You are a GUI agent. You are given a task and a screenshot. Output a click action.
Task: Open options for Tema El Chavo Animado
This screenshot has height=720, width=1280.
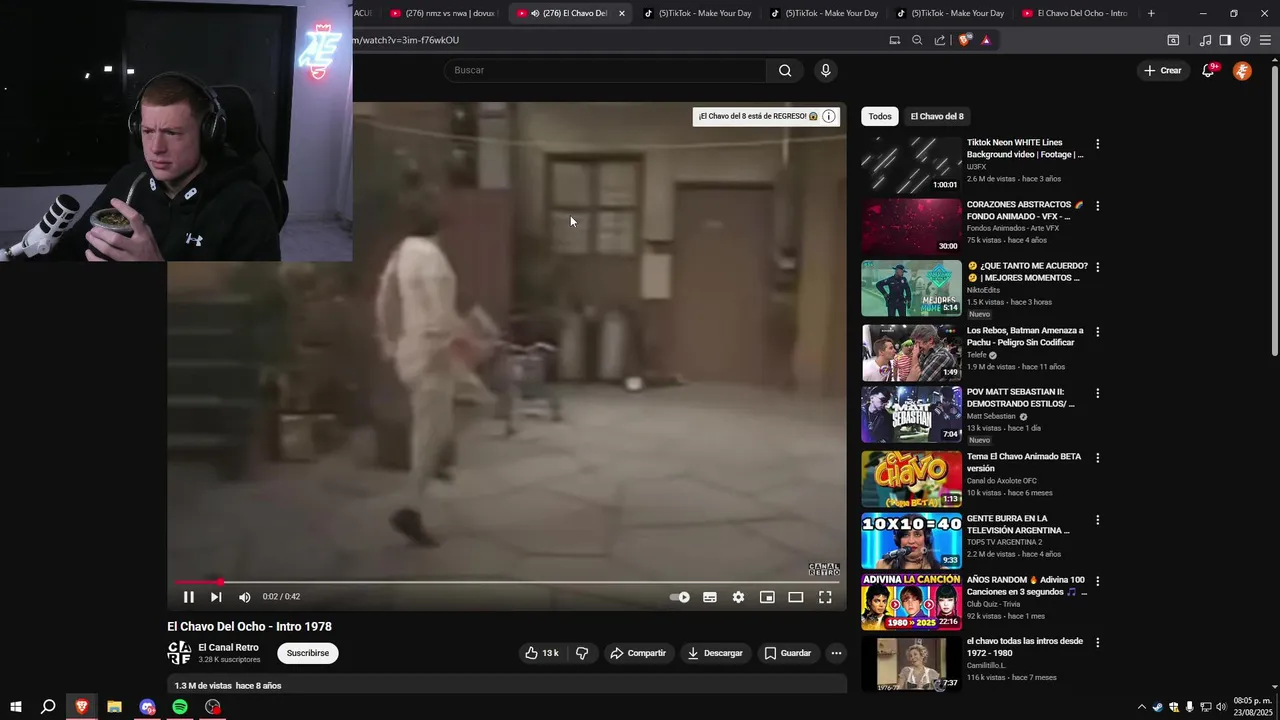pos(1097,458)
